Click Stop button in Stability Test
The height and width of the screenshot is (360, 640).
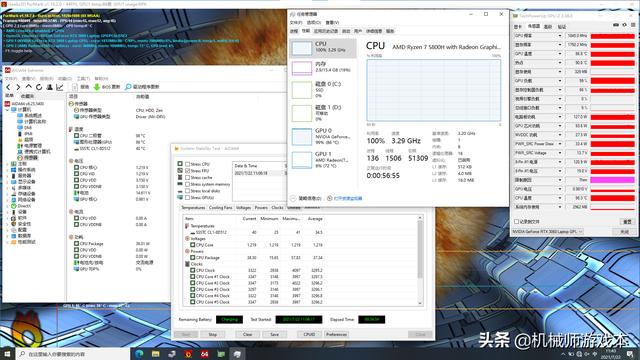click(213, 334)
